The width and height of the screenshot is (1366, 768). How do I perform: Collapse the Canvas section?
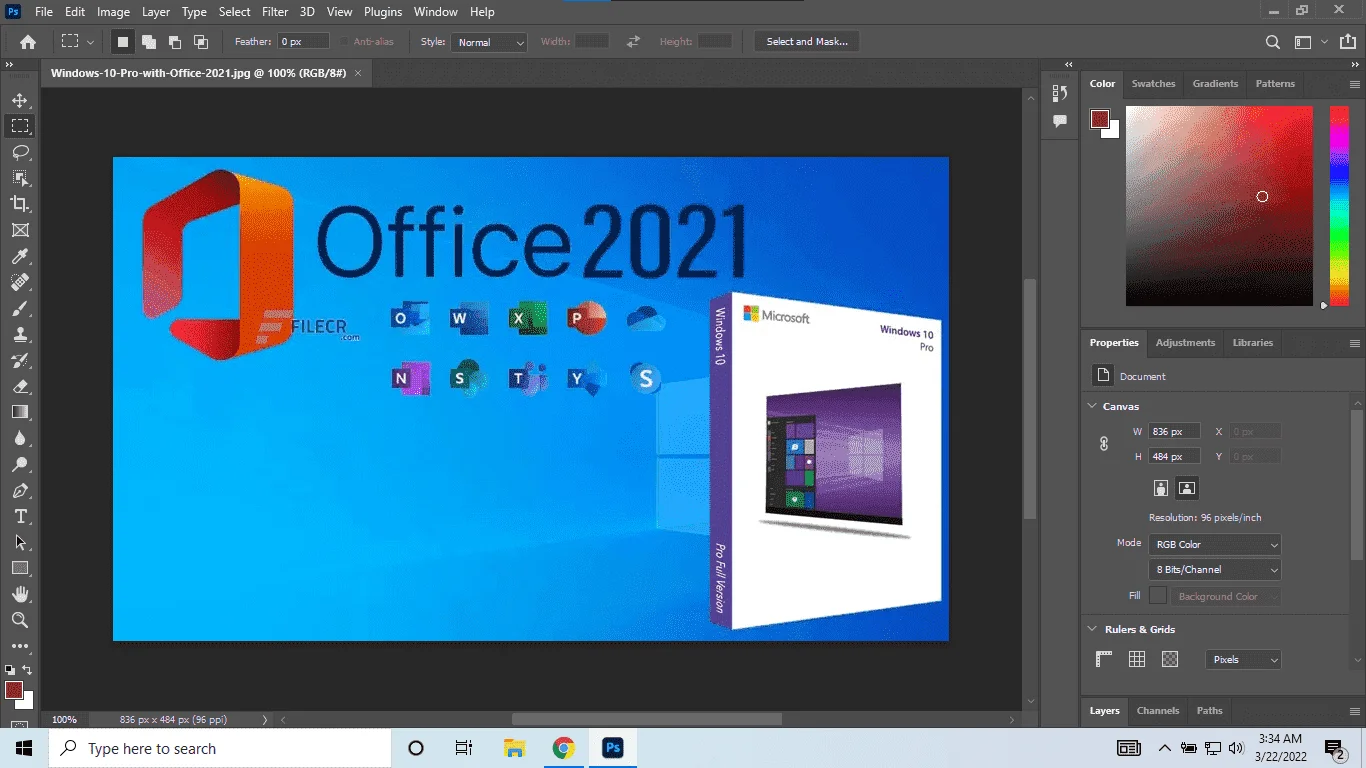[x=1092, y=406]
